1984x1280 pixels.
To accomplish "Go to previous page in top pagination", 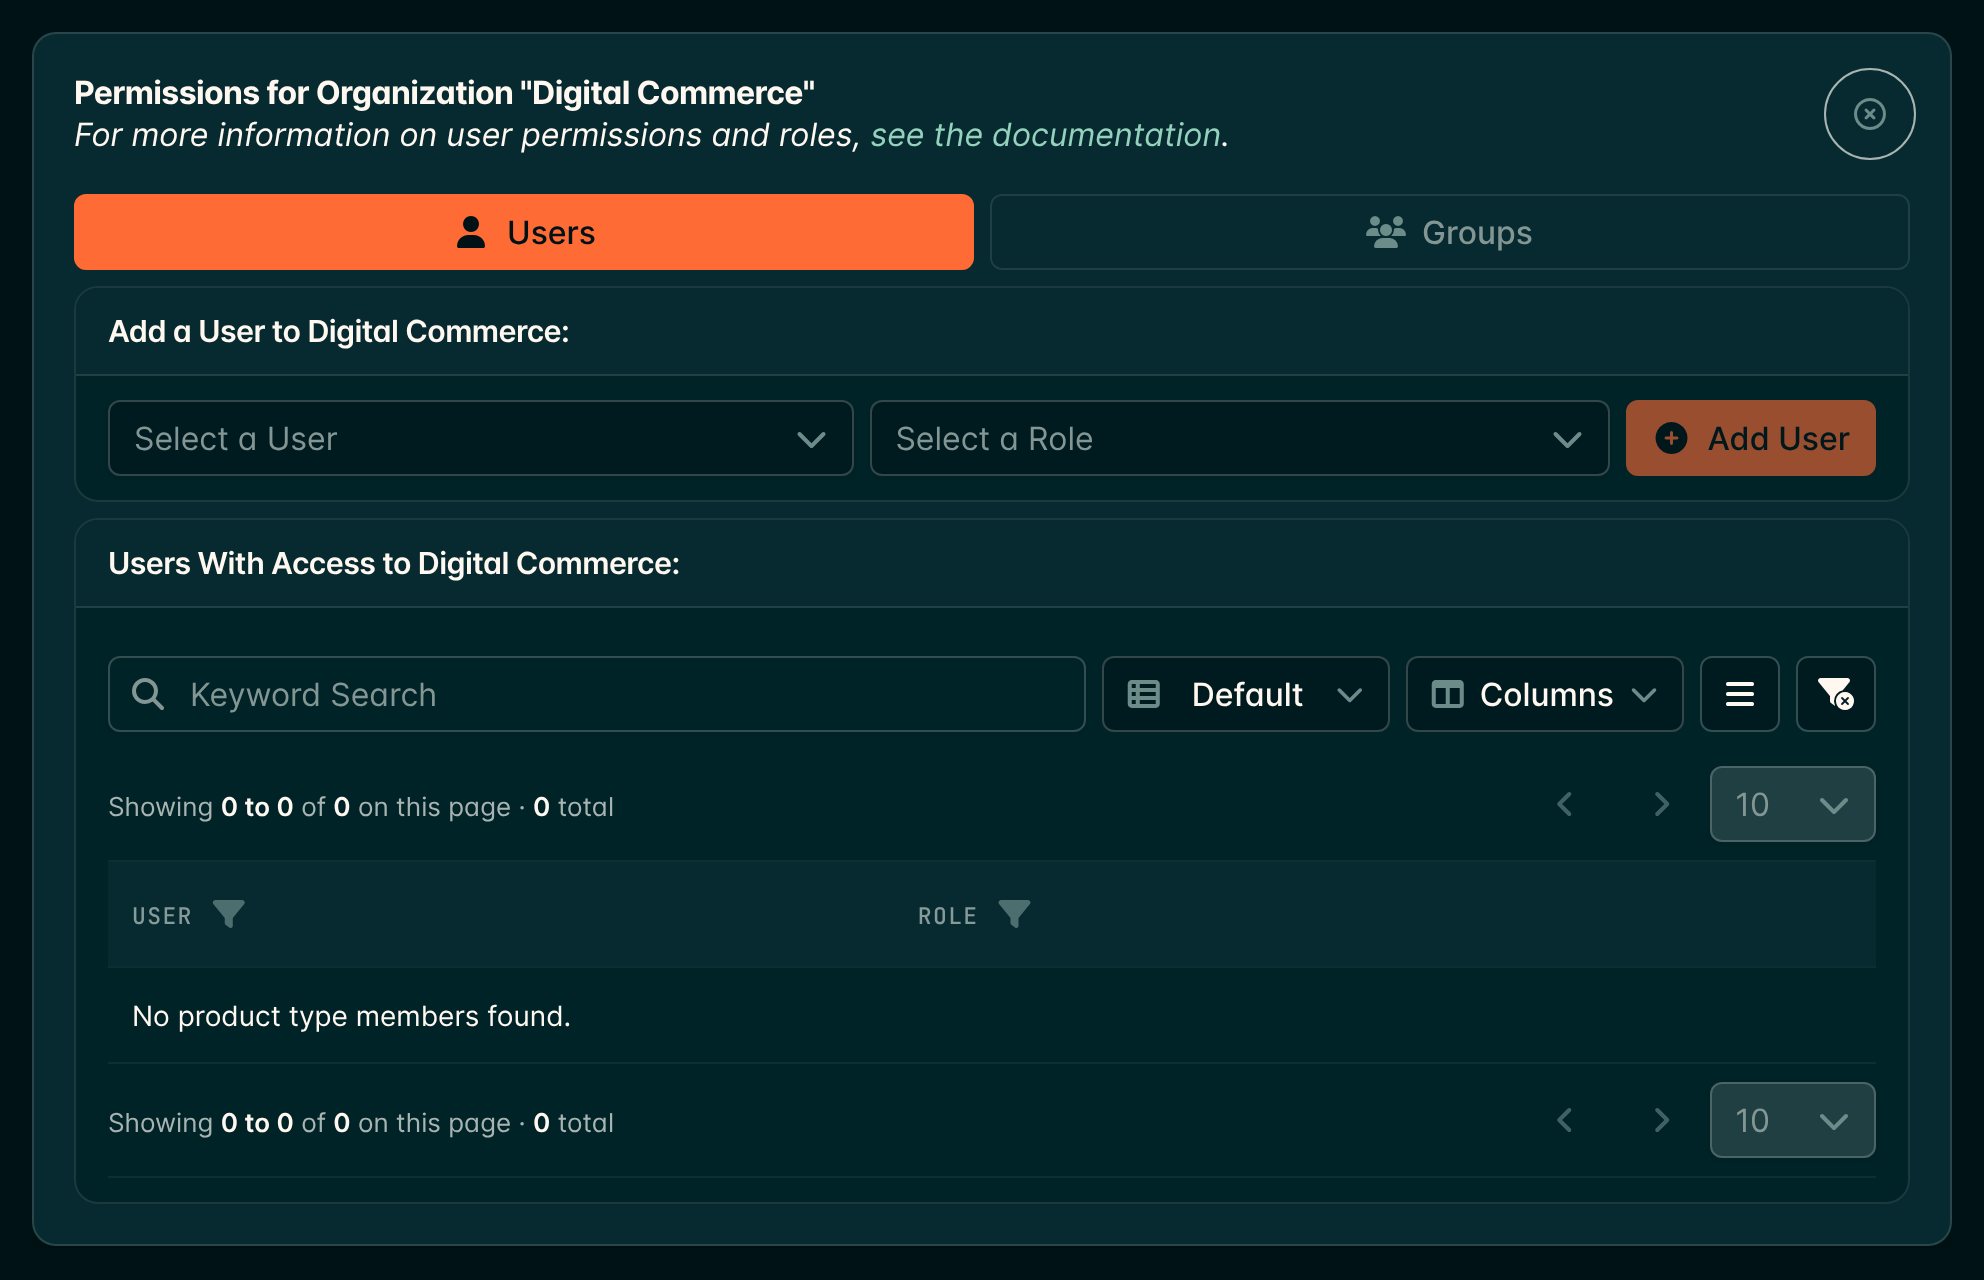I will [x=1565, y=804].
